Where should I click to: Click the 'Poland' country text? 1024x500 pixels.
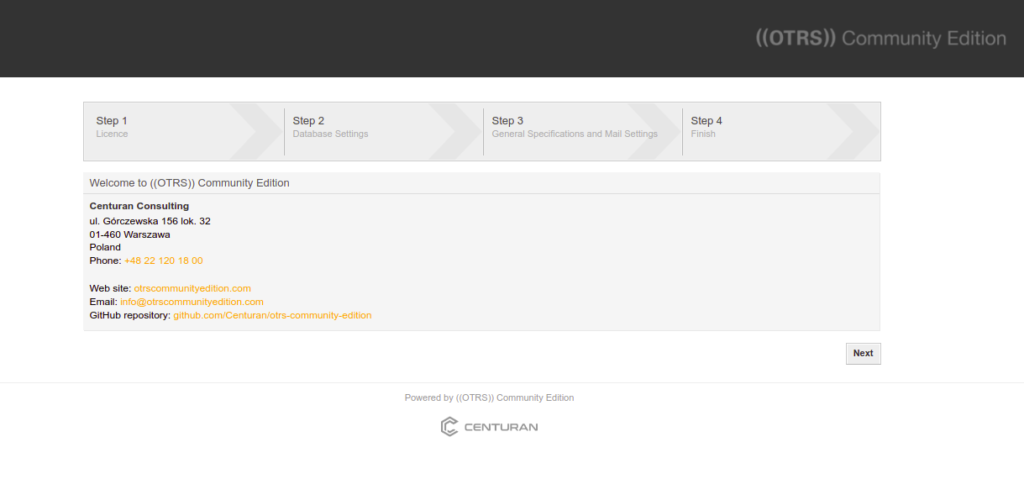point(105,247)
